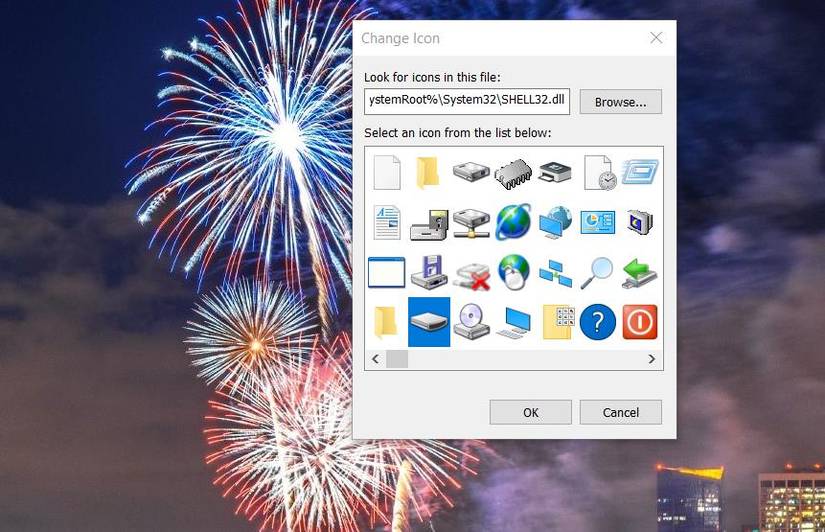Click the left arrow of icon scrollbar
Image resolution: width=825 pixels, height=532 pixels.
coord(375,359)
